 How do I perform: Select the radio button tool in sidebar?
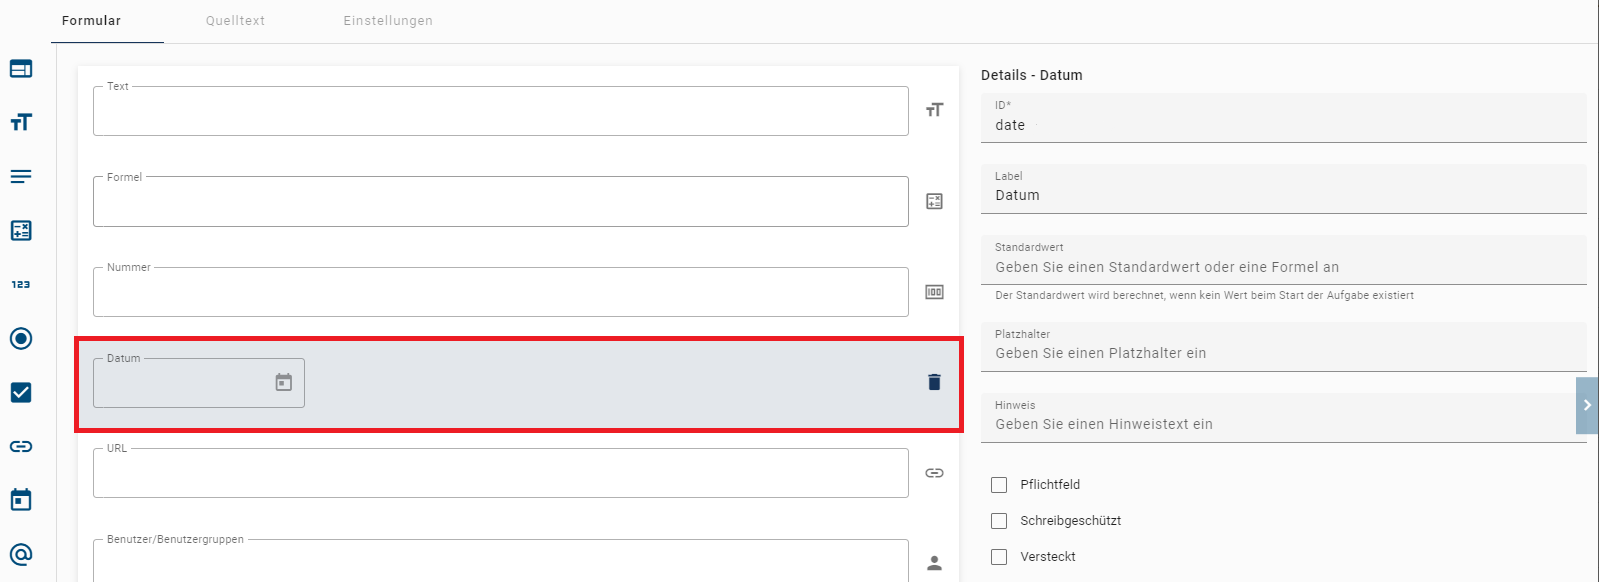click(x=21, y=338)
